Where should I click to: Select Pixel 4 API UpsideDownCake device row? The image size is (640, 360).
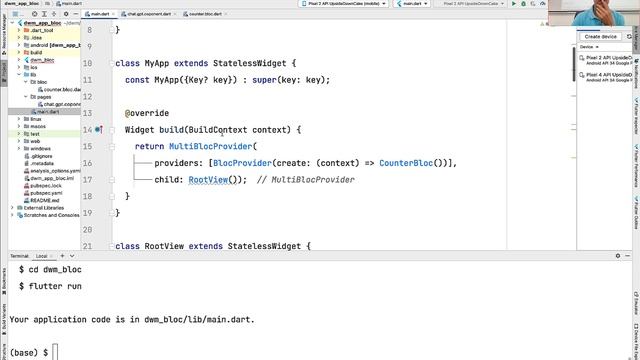606,77
